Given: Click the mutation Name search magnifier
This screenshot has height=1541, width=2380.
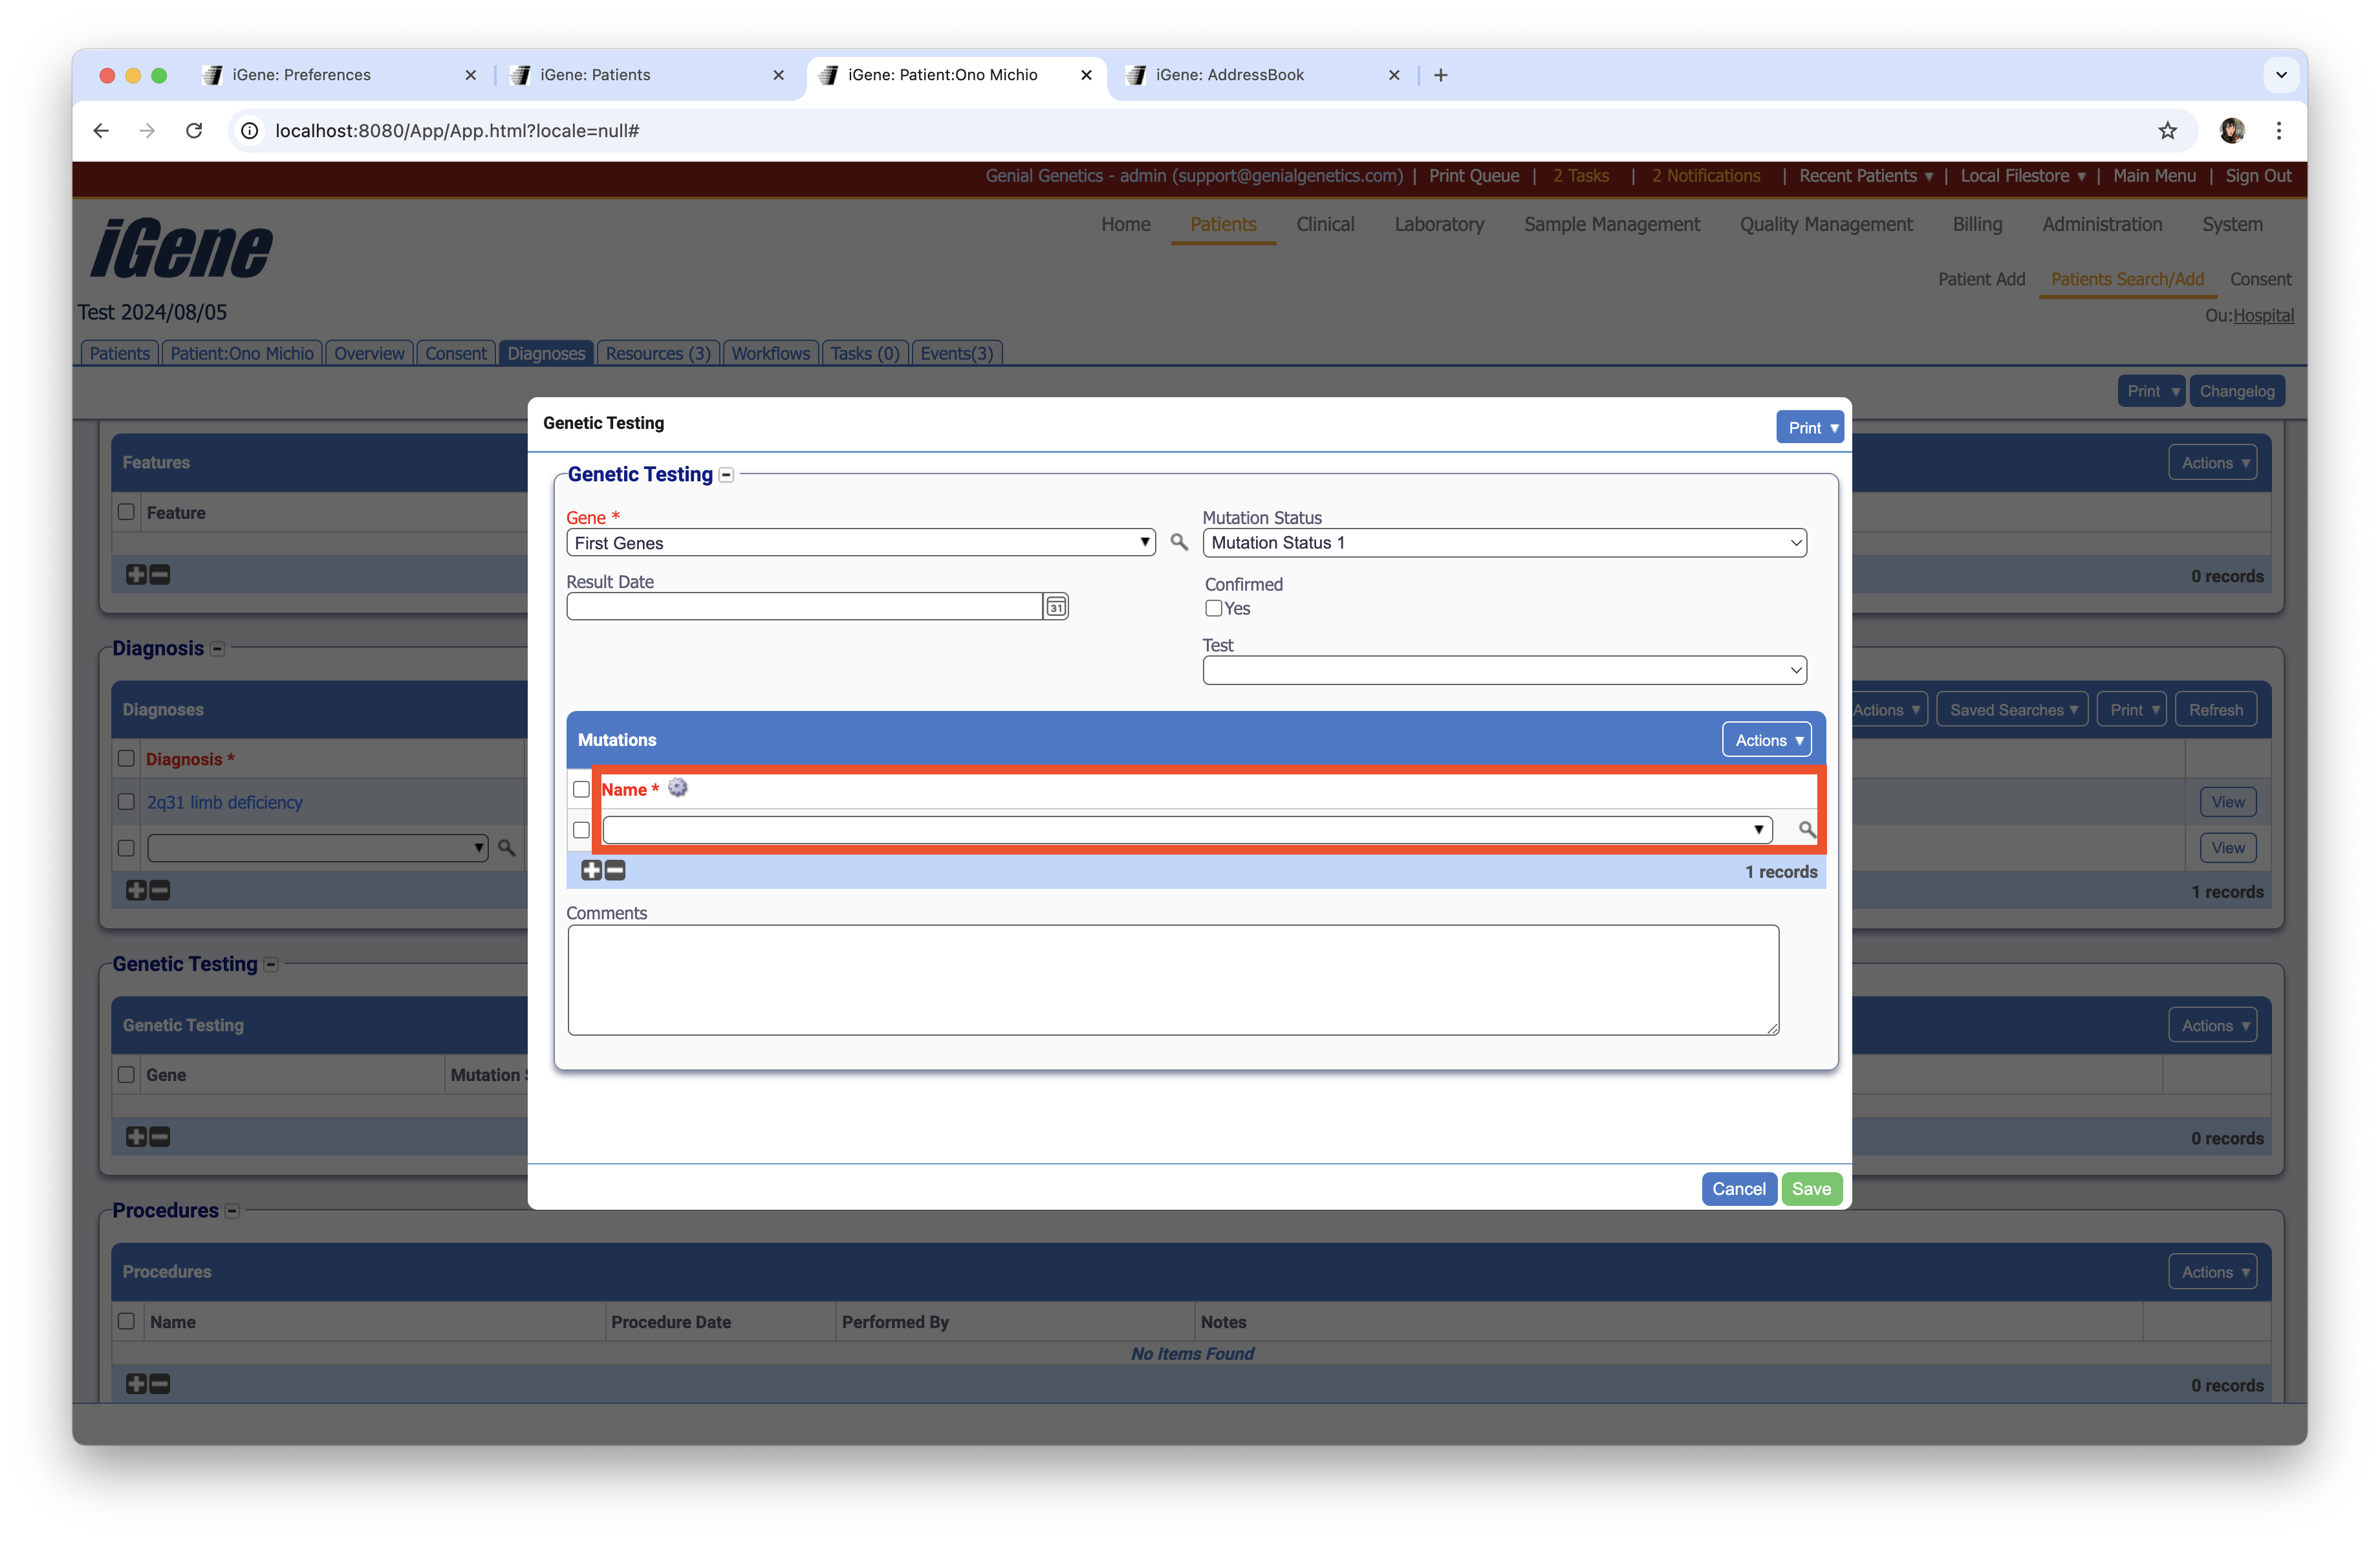Looking at the screenshot, I should [x=1806, y=829].
